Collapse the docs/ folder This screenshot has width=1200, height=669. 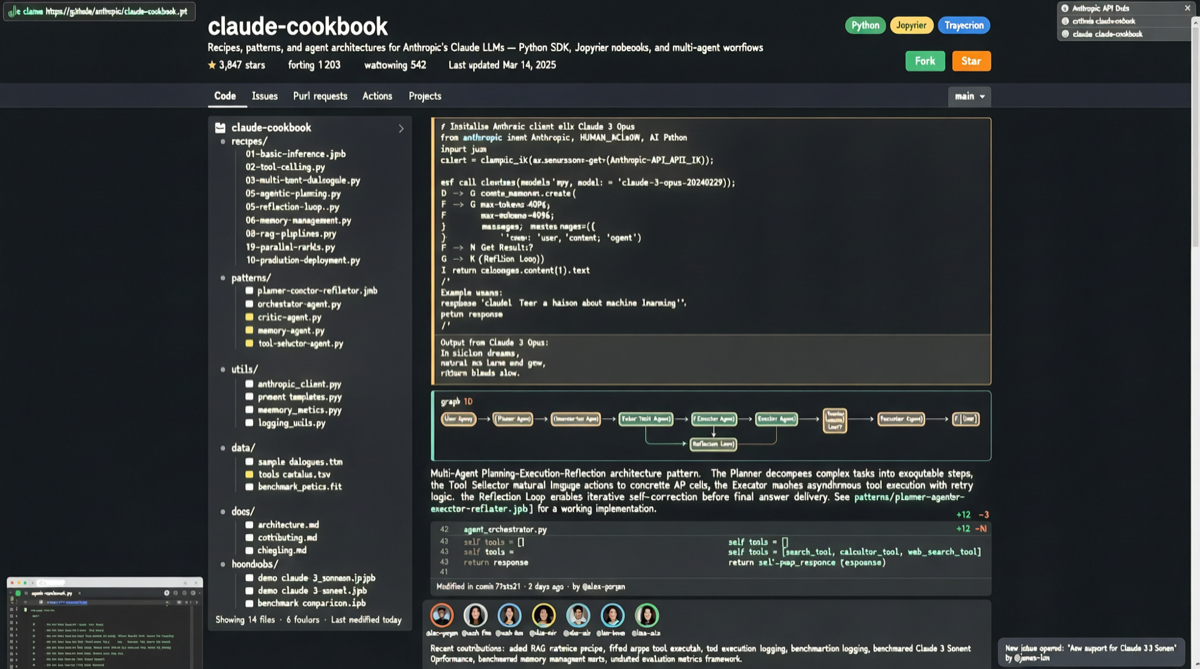243,511
